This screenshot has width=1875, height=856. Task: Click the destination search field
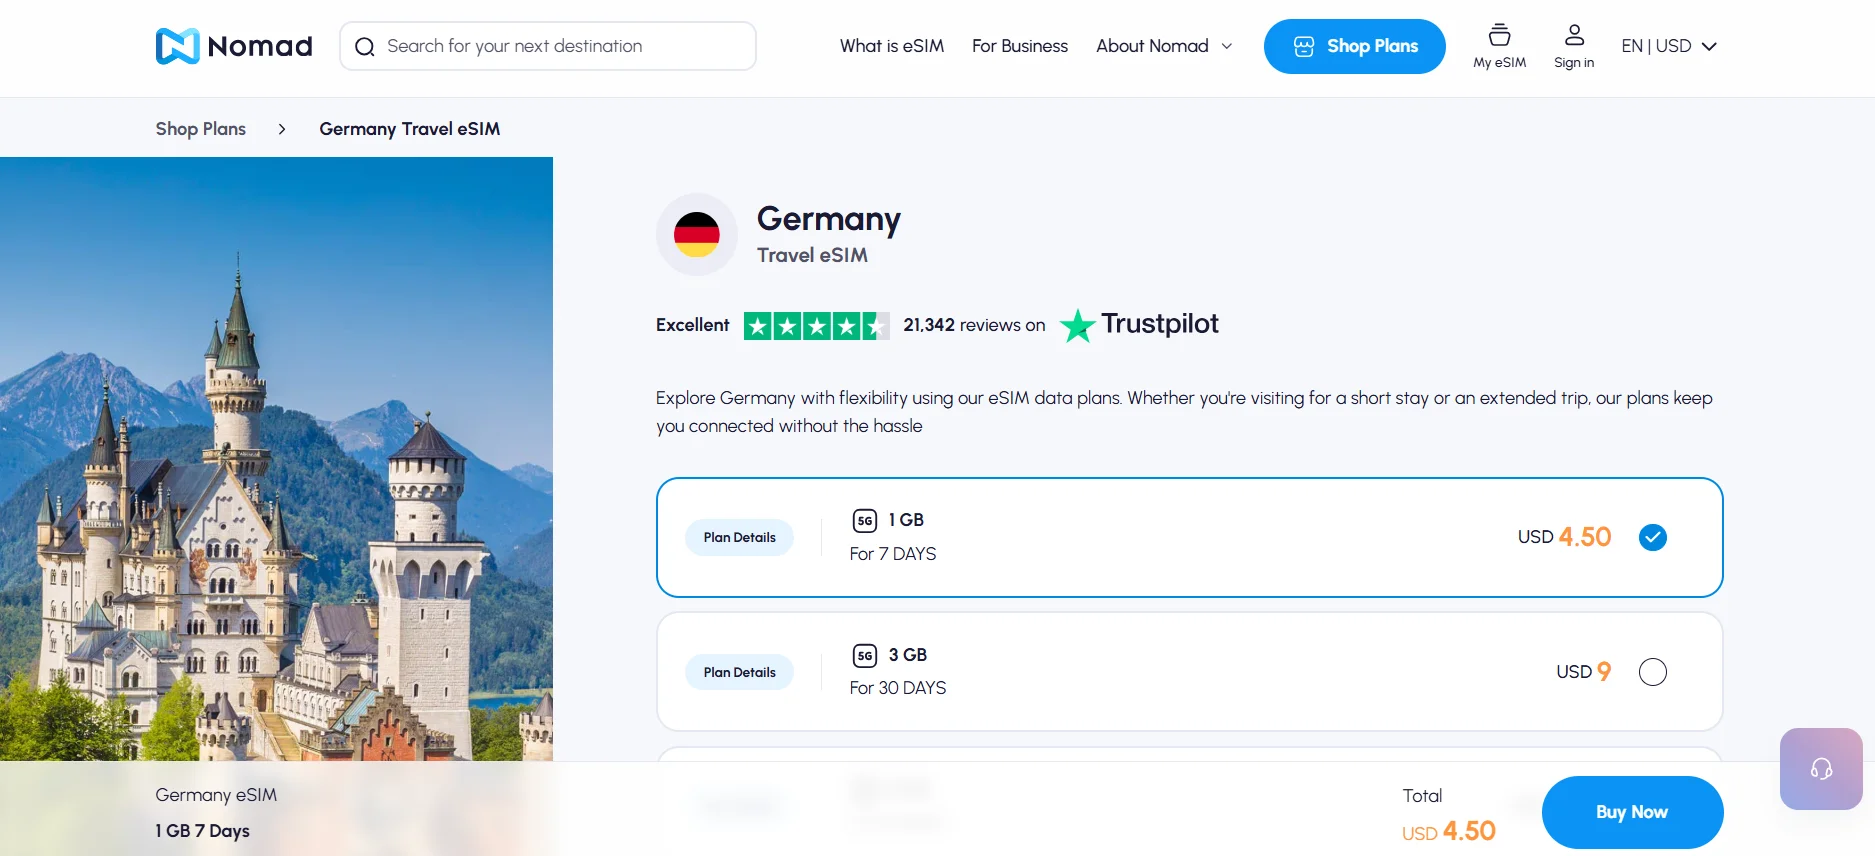click(x=547, y=46)
